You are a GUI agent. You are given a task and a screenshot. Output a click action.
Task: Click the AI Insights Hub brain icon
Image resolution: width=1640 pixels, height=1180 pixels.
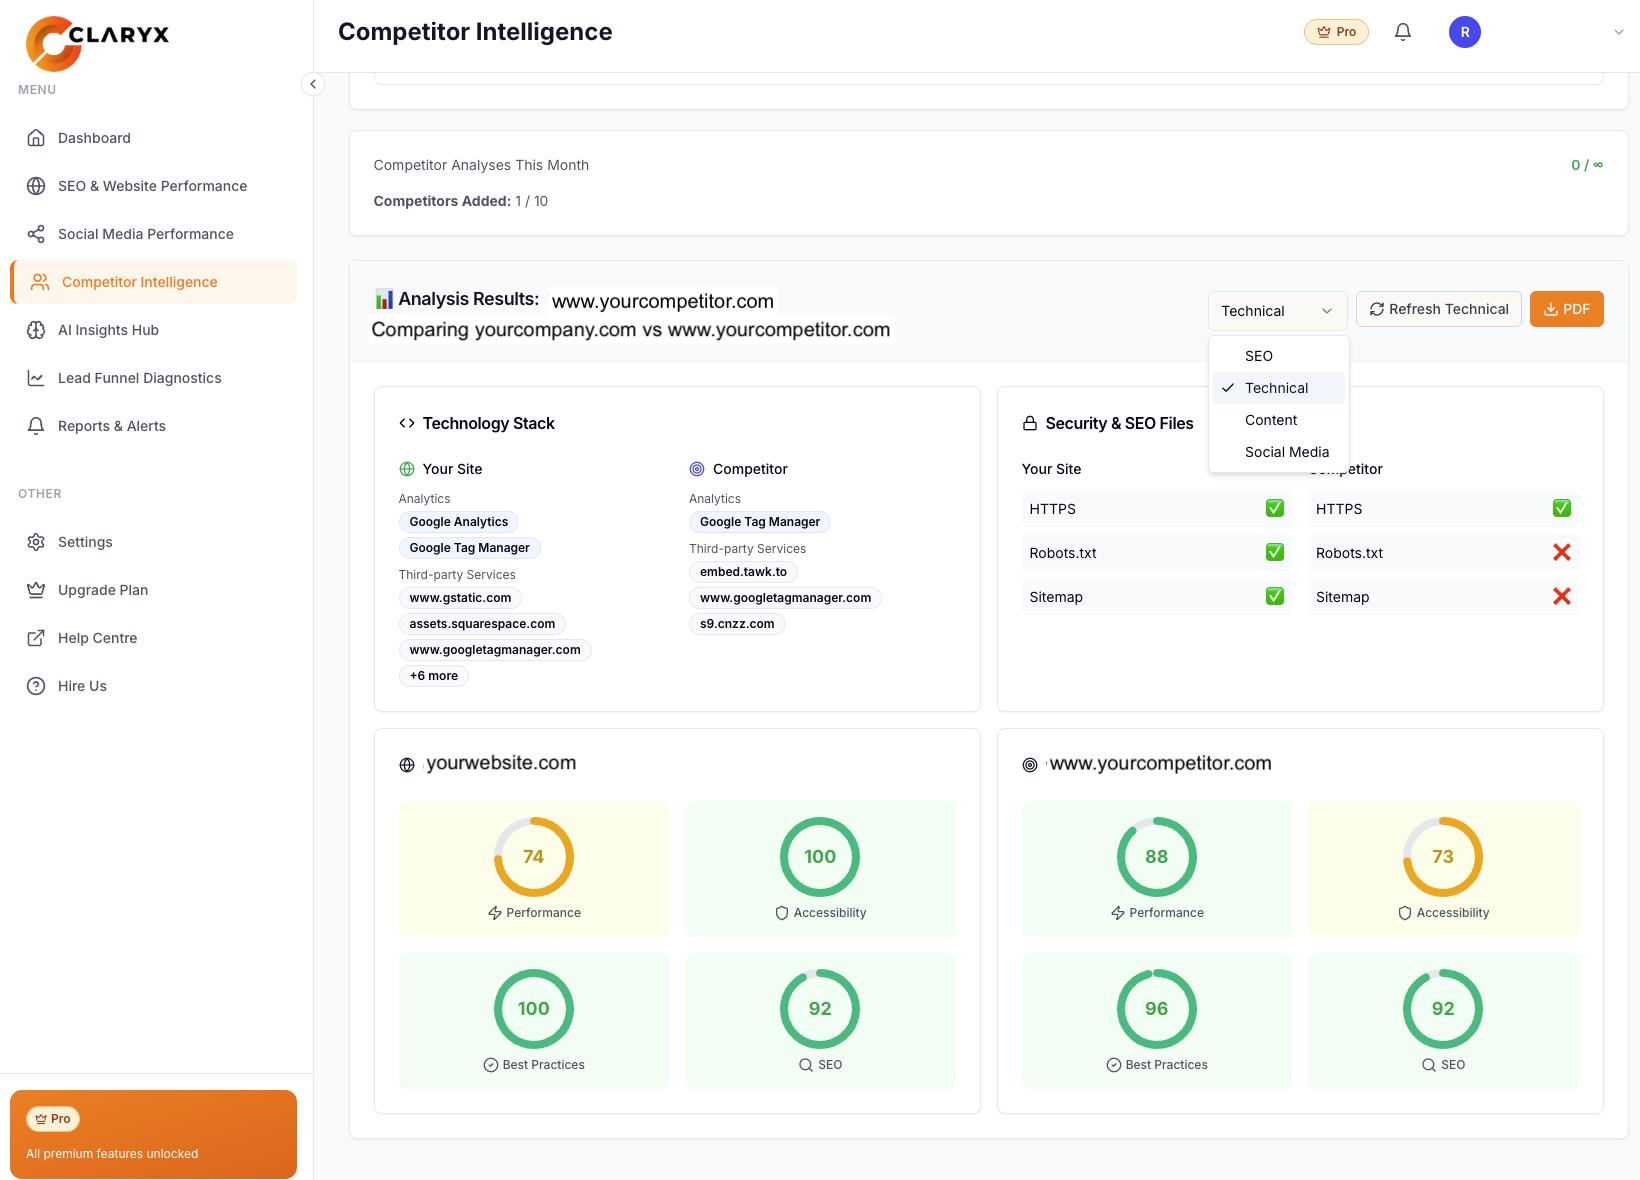coord(36,330)
